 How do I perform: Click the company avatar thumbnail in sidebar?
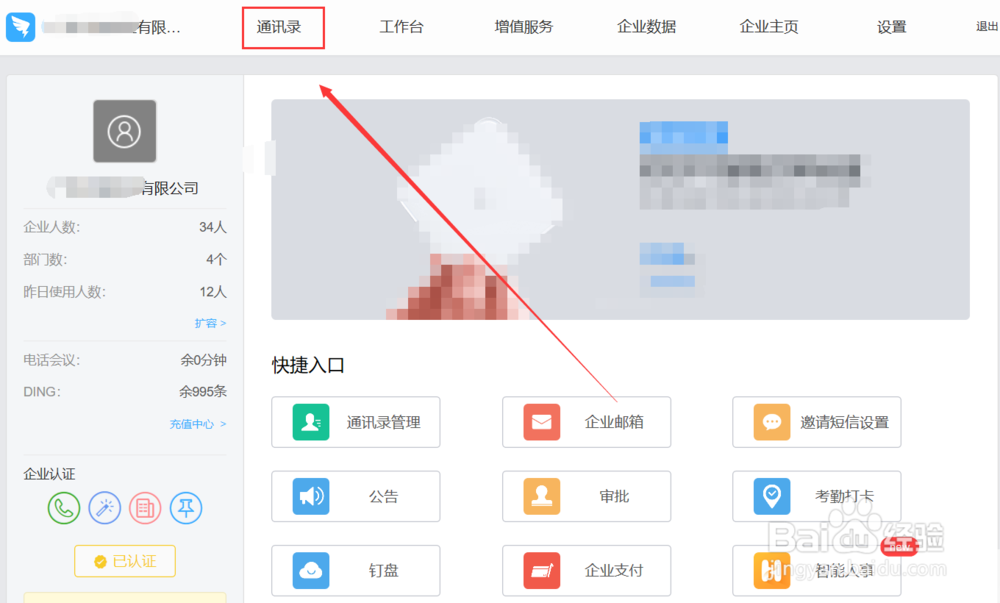(x=124, y=131)
